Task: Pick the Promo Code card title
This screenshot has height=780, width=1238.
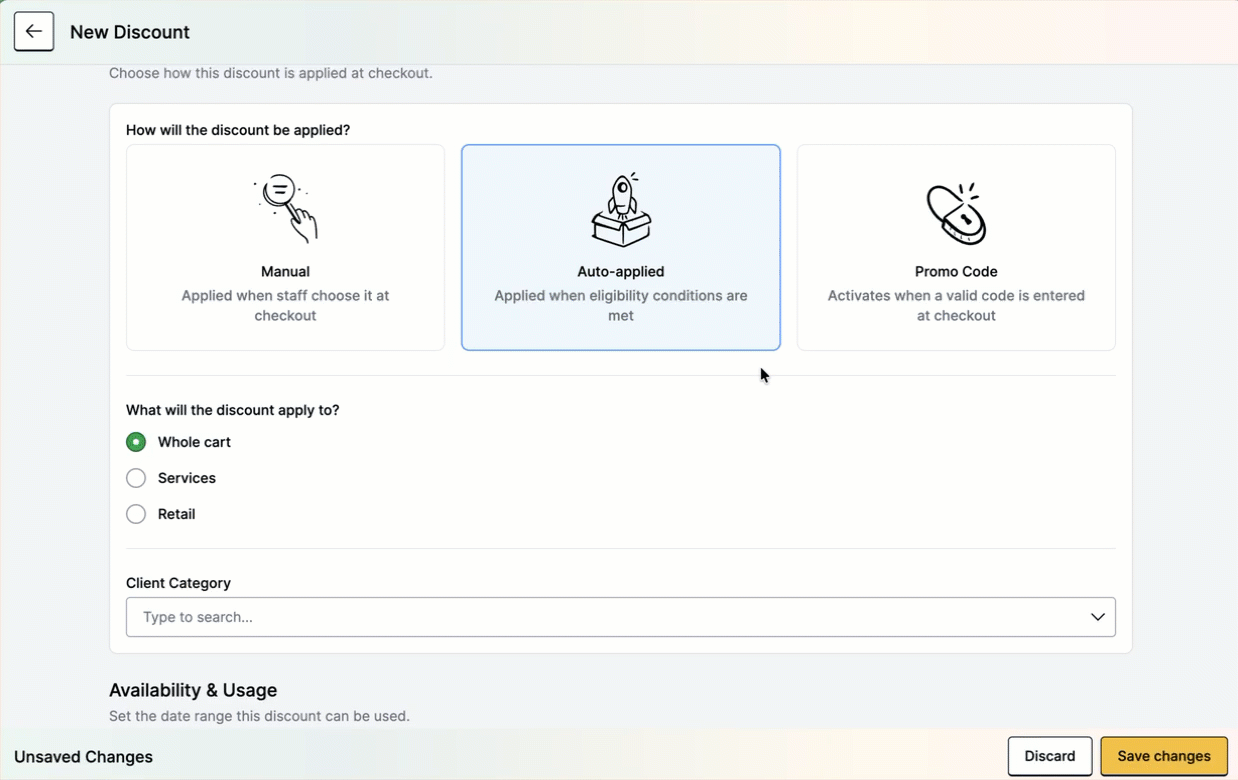Action: pos(956,271)
